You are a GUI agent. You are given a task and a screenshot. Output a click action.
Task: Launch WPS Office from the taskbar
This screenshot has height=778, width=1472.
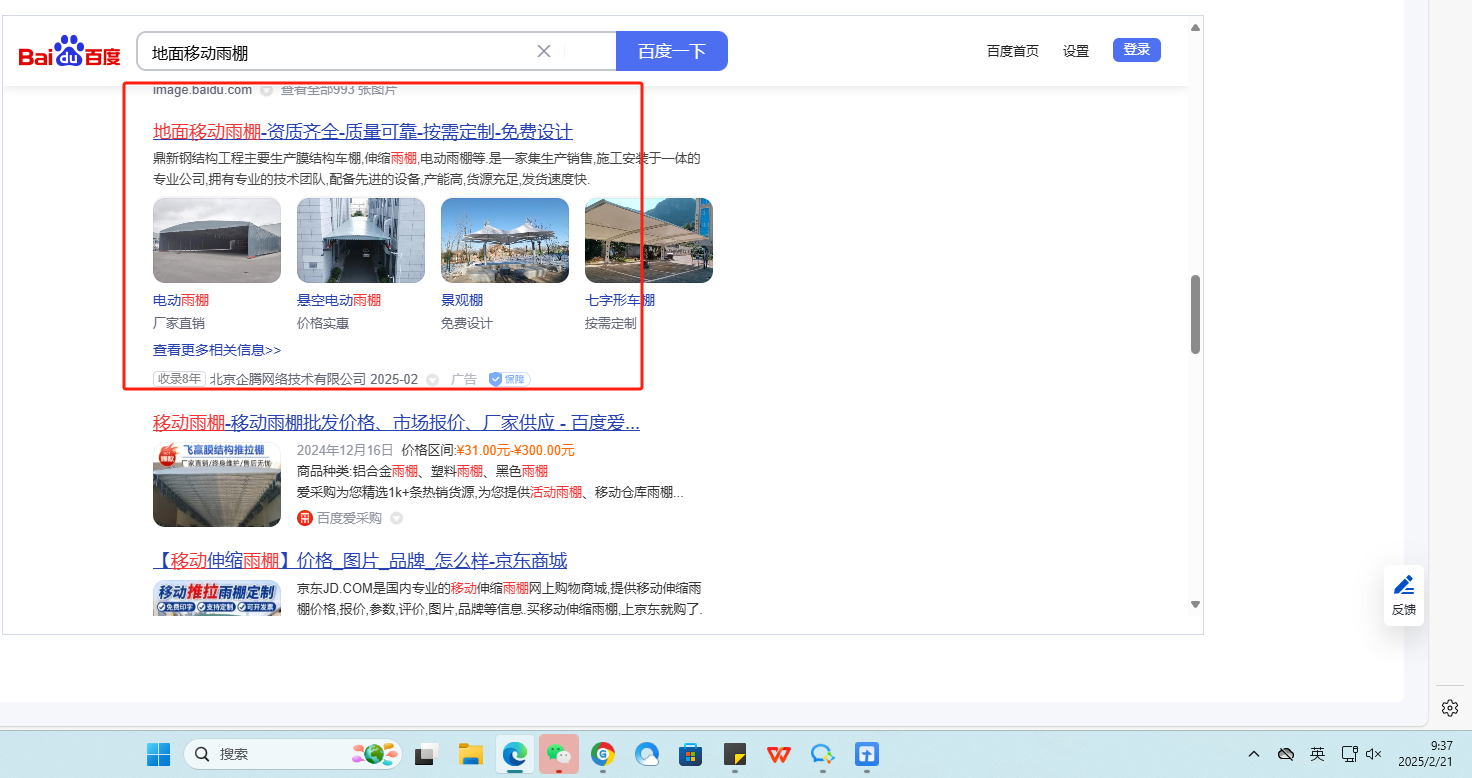(x=778, y=754)
